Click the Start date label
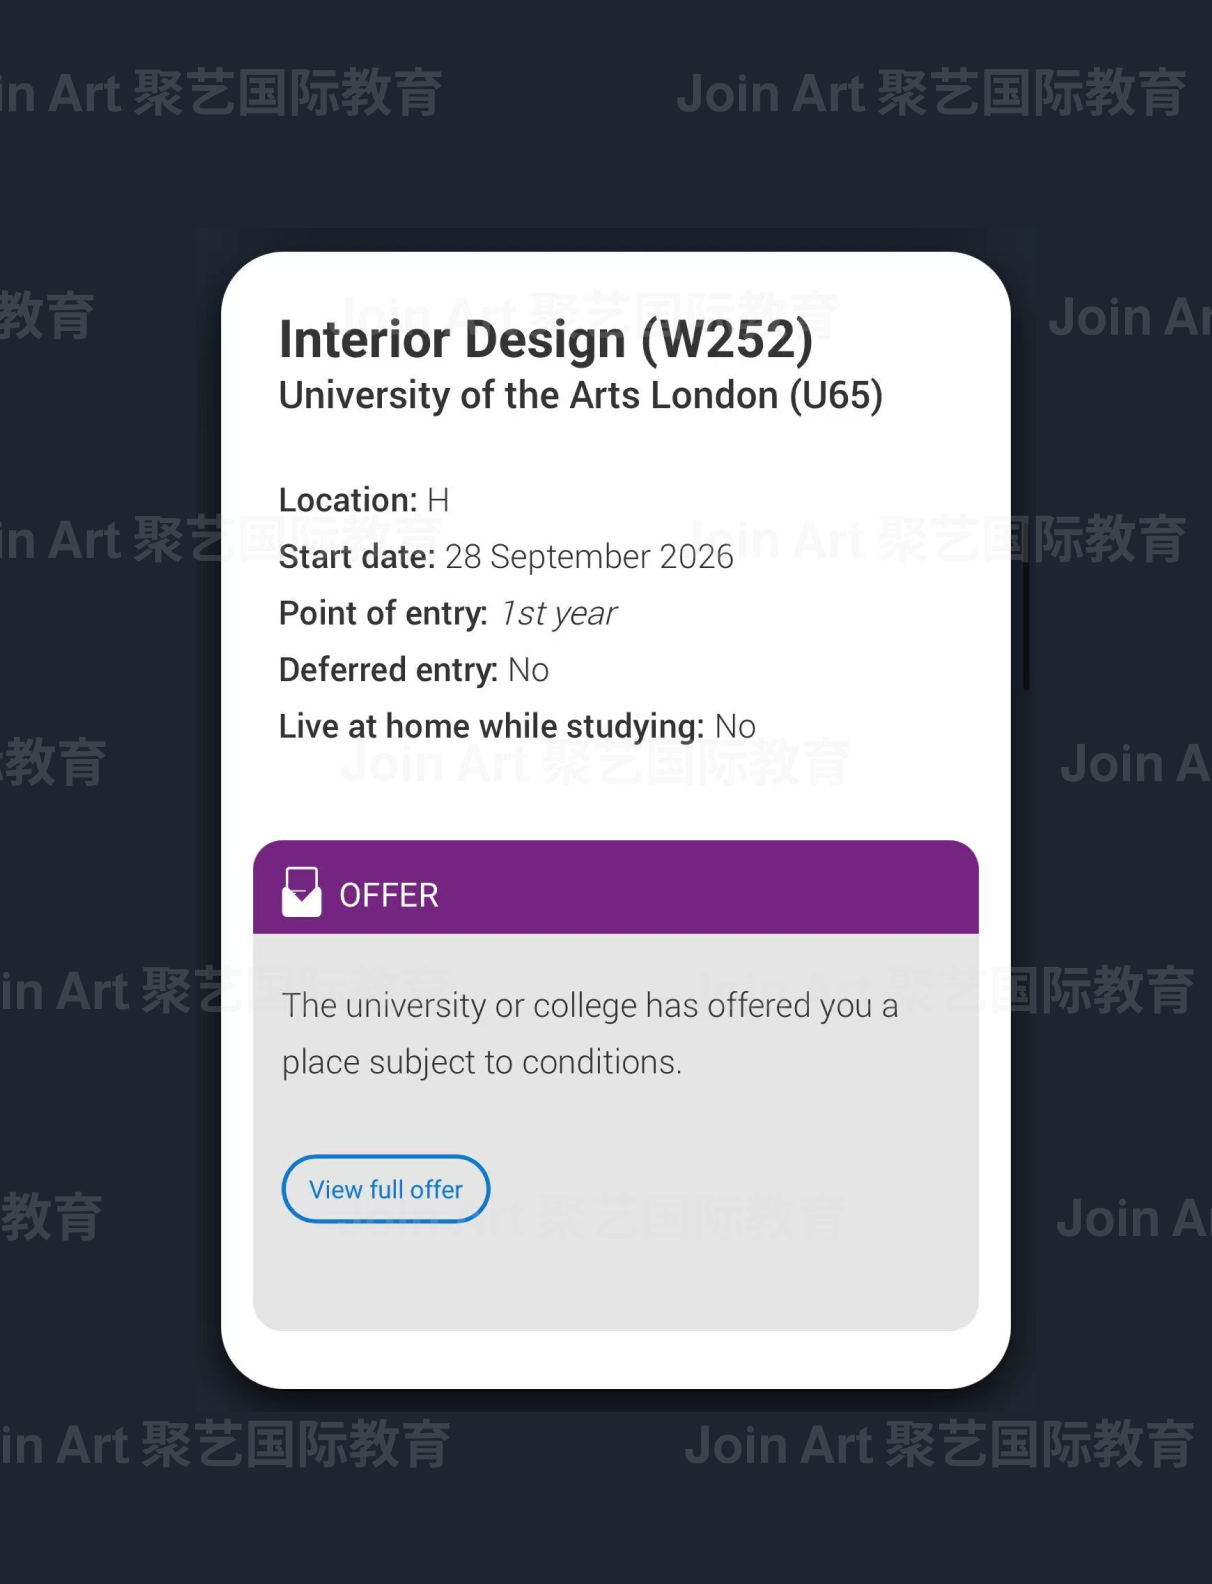Image resolution: width=1212 pixels, height=1584 pixels. click(357, 557)
